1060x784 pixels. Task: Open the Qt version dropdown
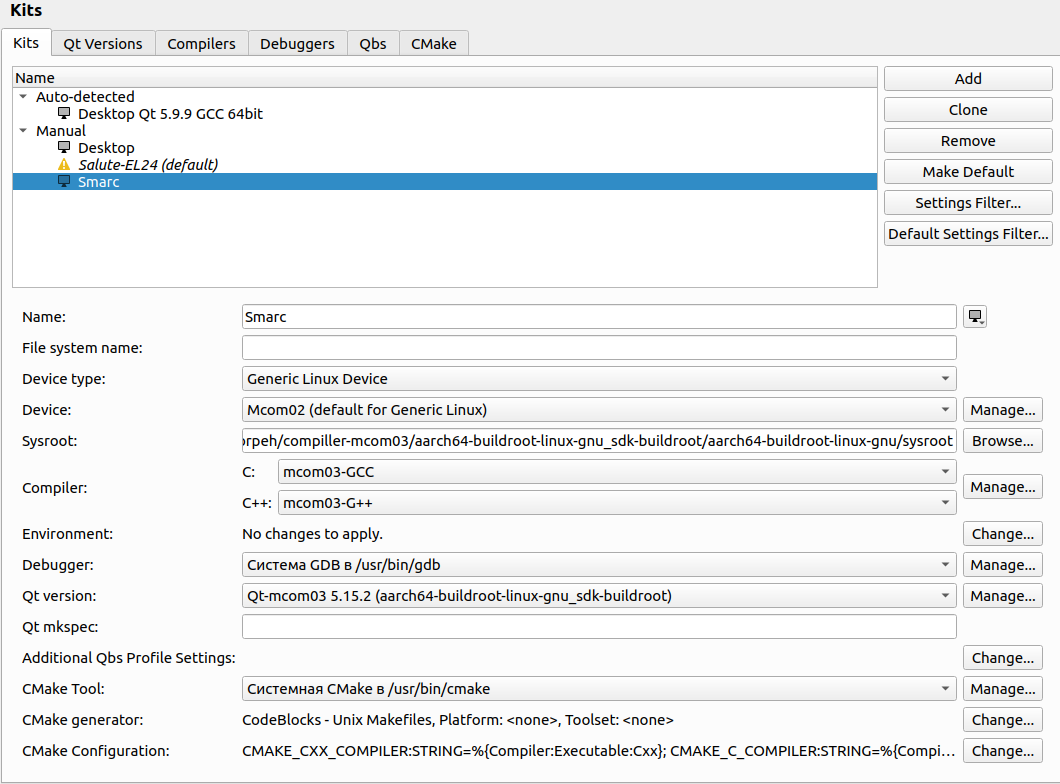tap(598, 596)
